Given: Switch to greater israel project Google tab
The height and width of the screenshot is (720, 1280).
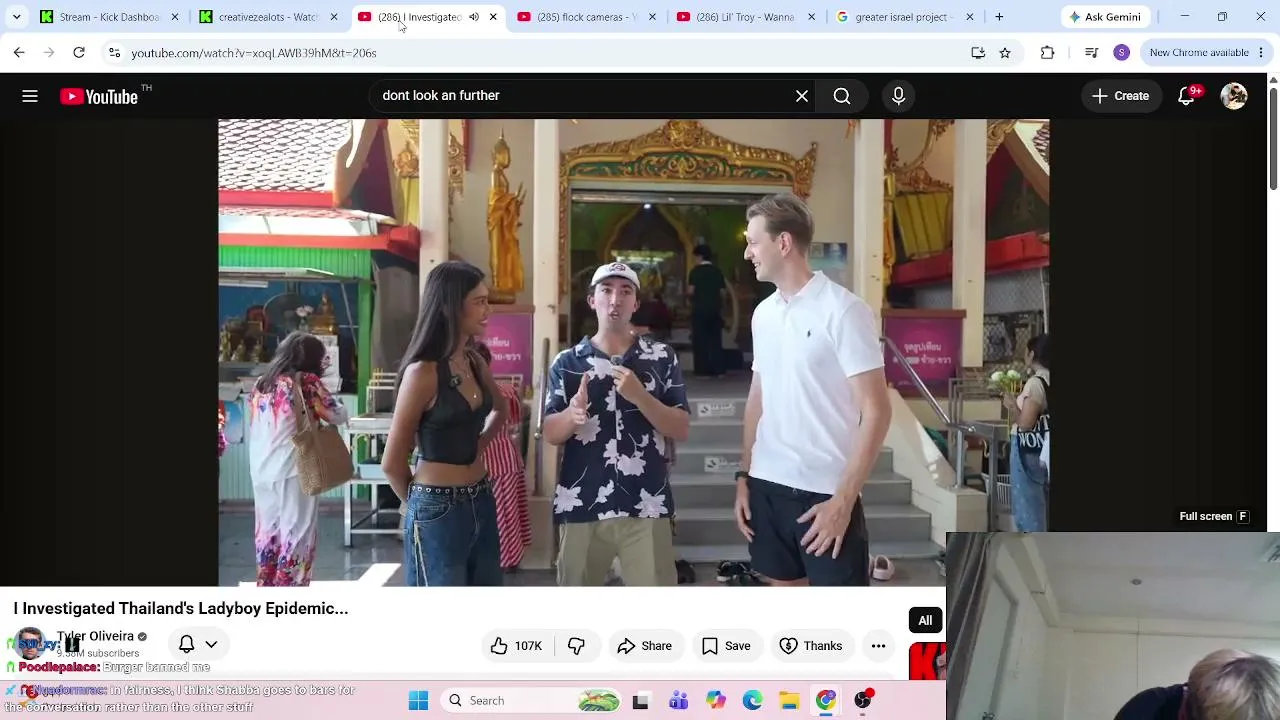Looking at the screenshot, I should point(904,17).
